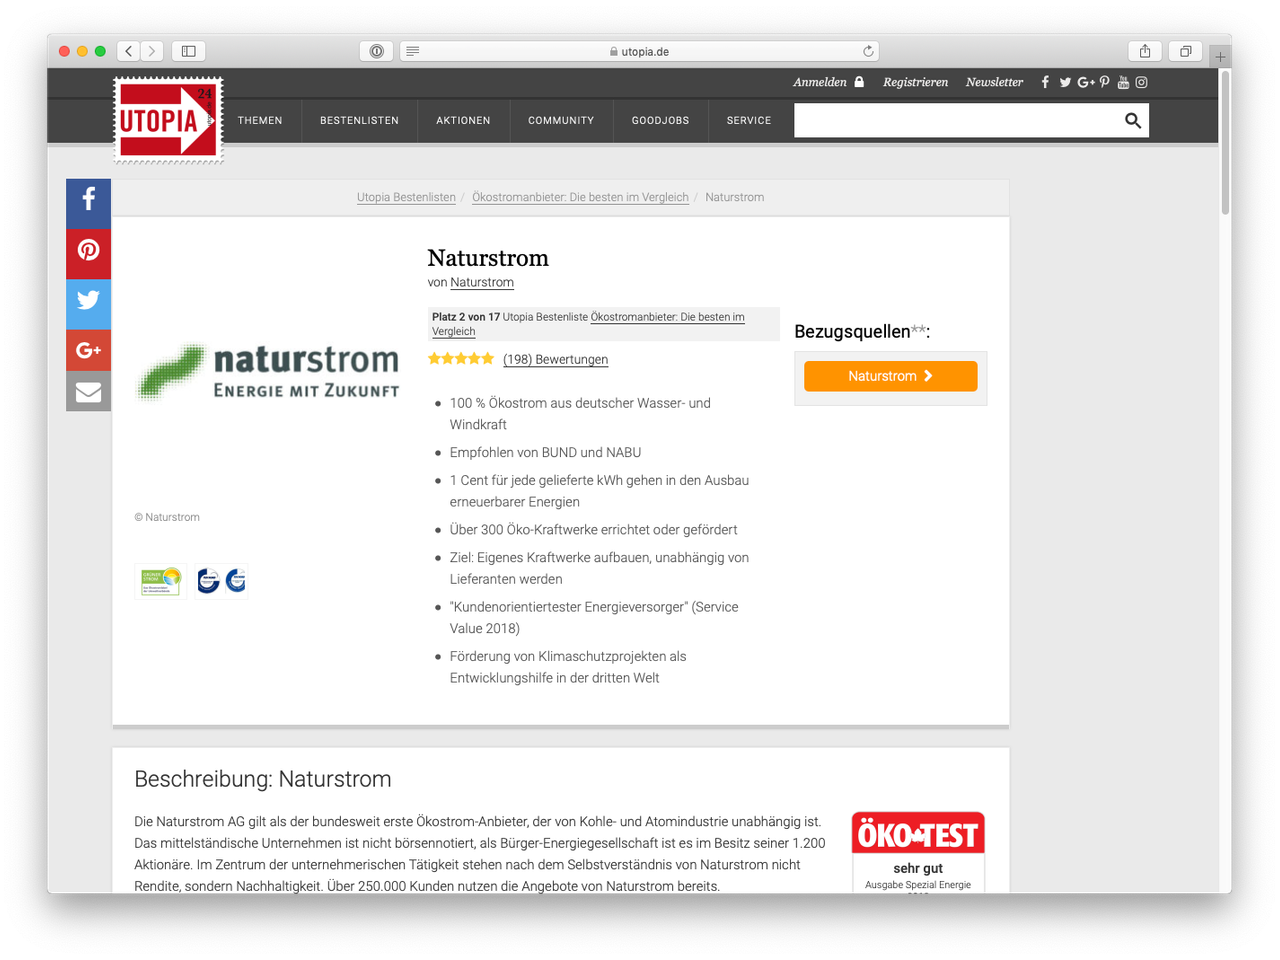Screen dimensions: 1280x960
Task: Click von Naturstrom brand link
Action: coord(482,282)
